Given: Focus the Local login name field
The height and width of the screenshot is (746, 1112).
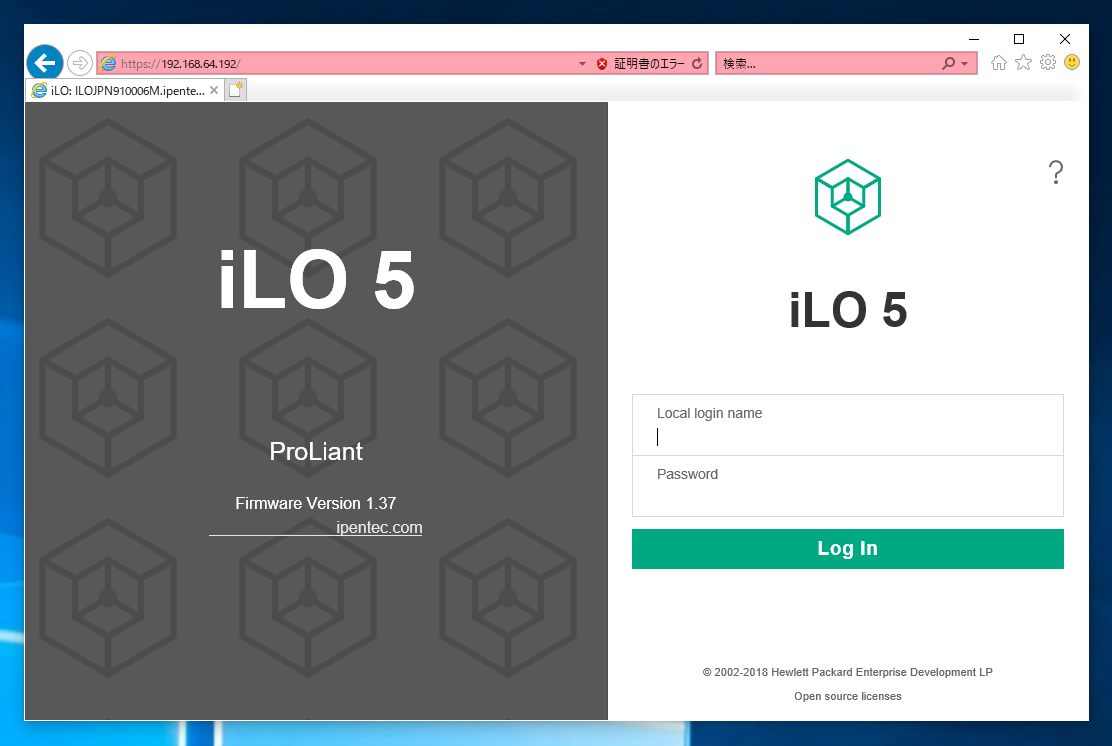Looking at the screenshot, I should 847,425.
